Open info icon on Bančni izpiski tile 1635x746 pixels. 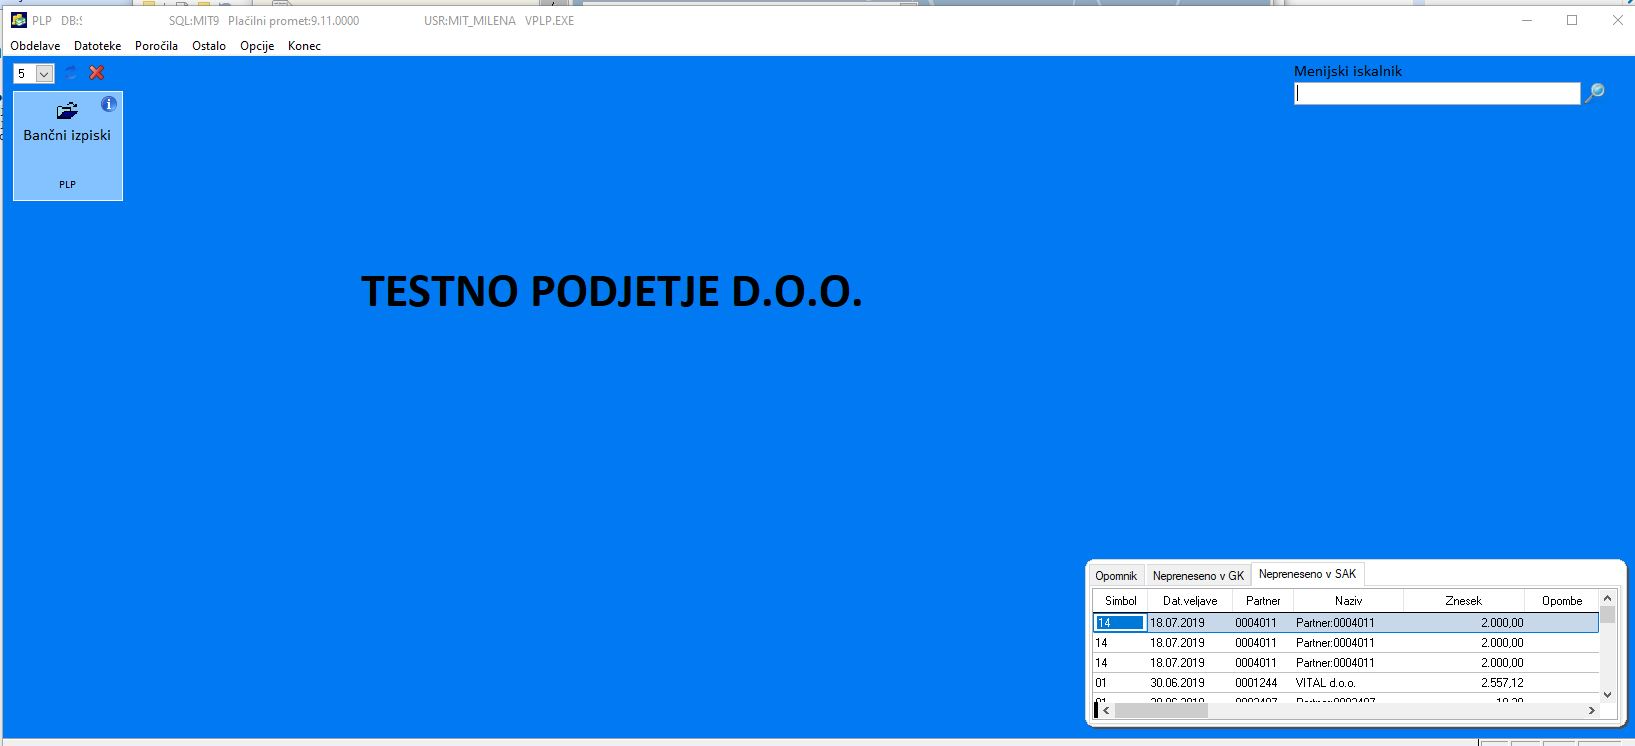click(109, 104)
